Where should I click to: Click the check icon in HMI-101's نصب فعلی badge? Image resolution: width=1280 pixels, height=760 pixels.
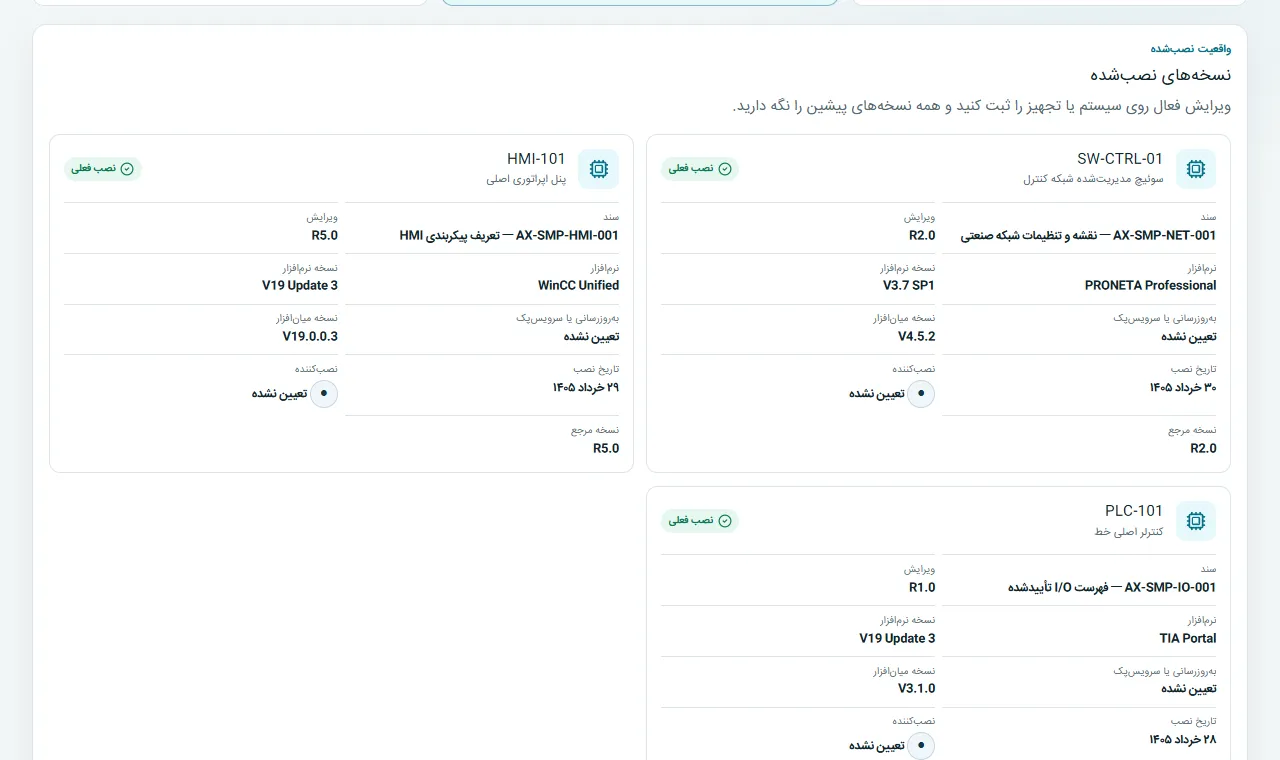(127, 169)
